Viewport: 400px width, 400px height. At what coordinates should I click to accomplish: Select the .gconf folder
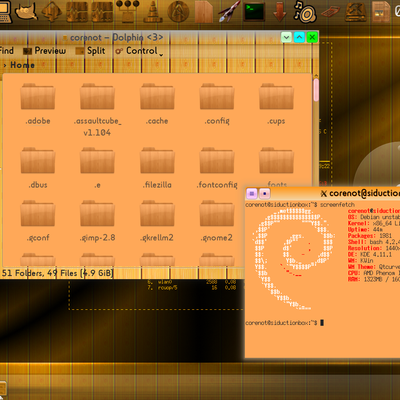pyautogui.click(x=38, y=221)
